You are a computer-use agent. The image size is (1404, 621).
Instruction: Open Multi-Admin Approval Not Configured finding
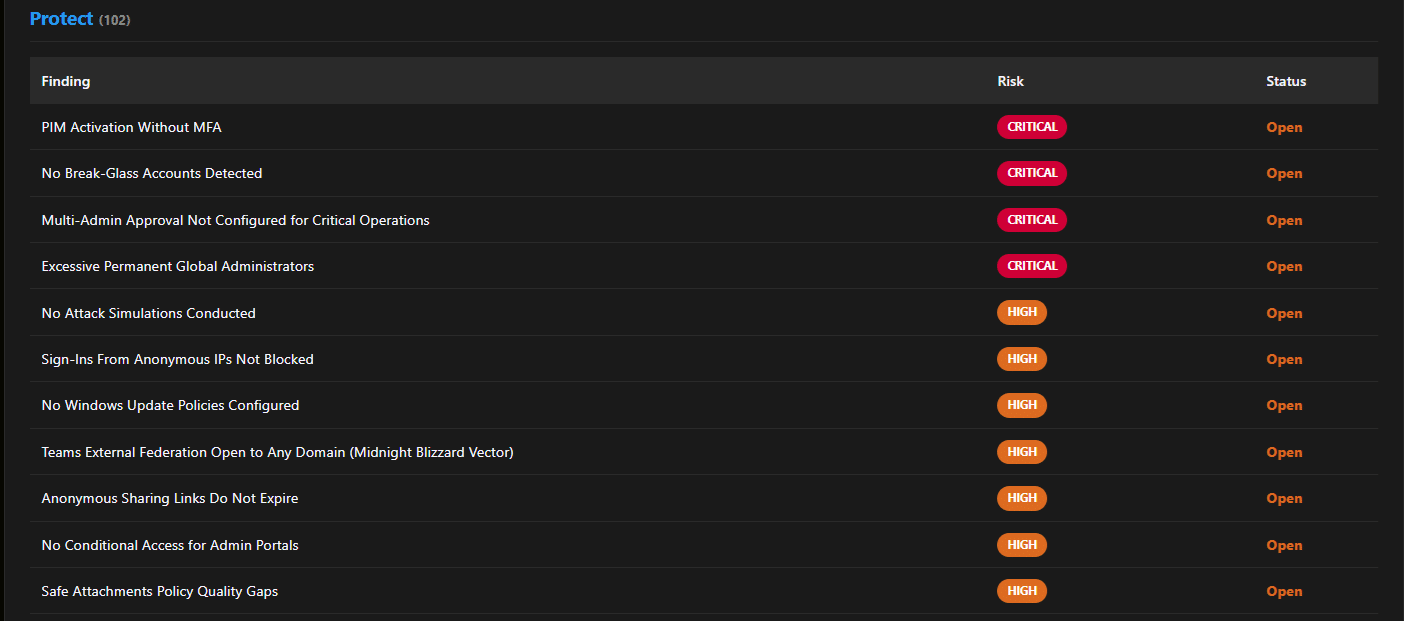coord(235,220)
